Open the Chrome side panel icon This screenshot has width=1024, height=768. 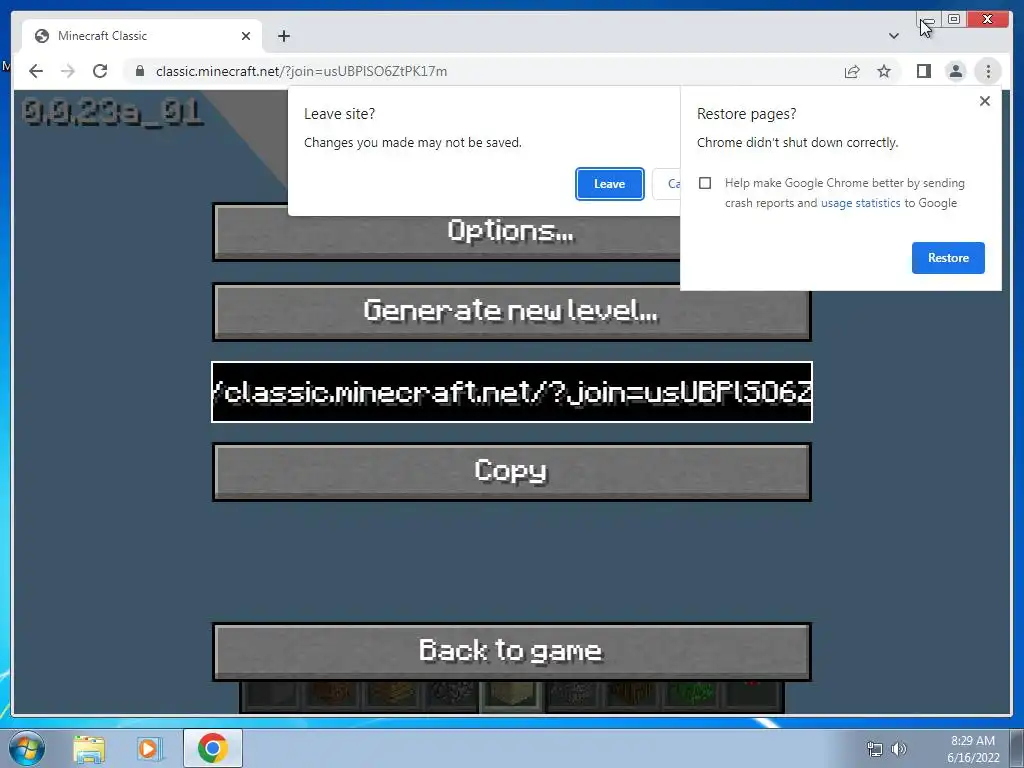(923, 71)
